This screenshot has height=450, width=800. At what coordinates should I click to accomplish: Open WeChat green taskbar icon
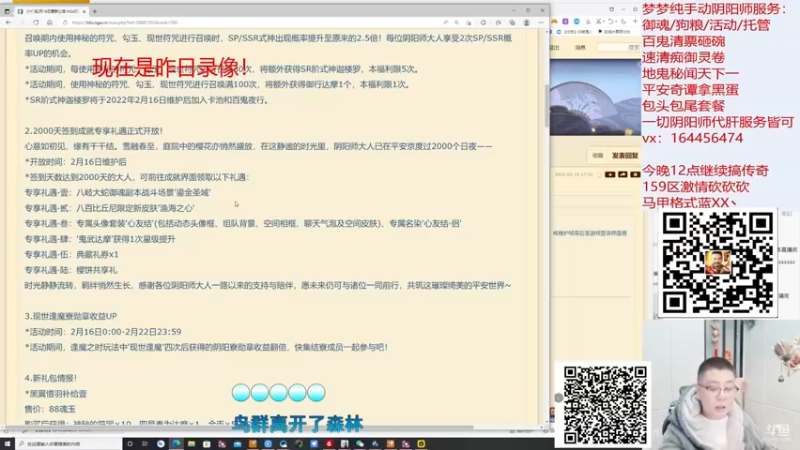360,444
